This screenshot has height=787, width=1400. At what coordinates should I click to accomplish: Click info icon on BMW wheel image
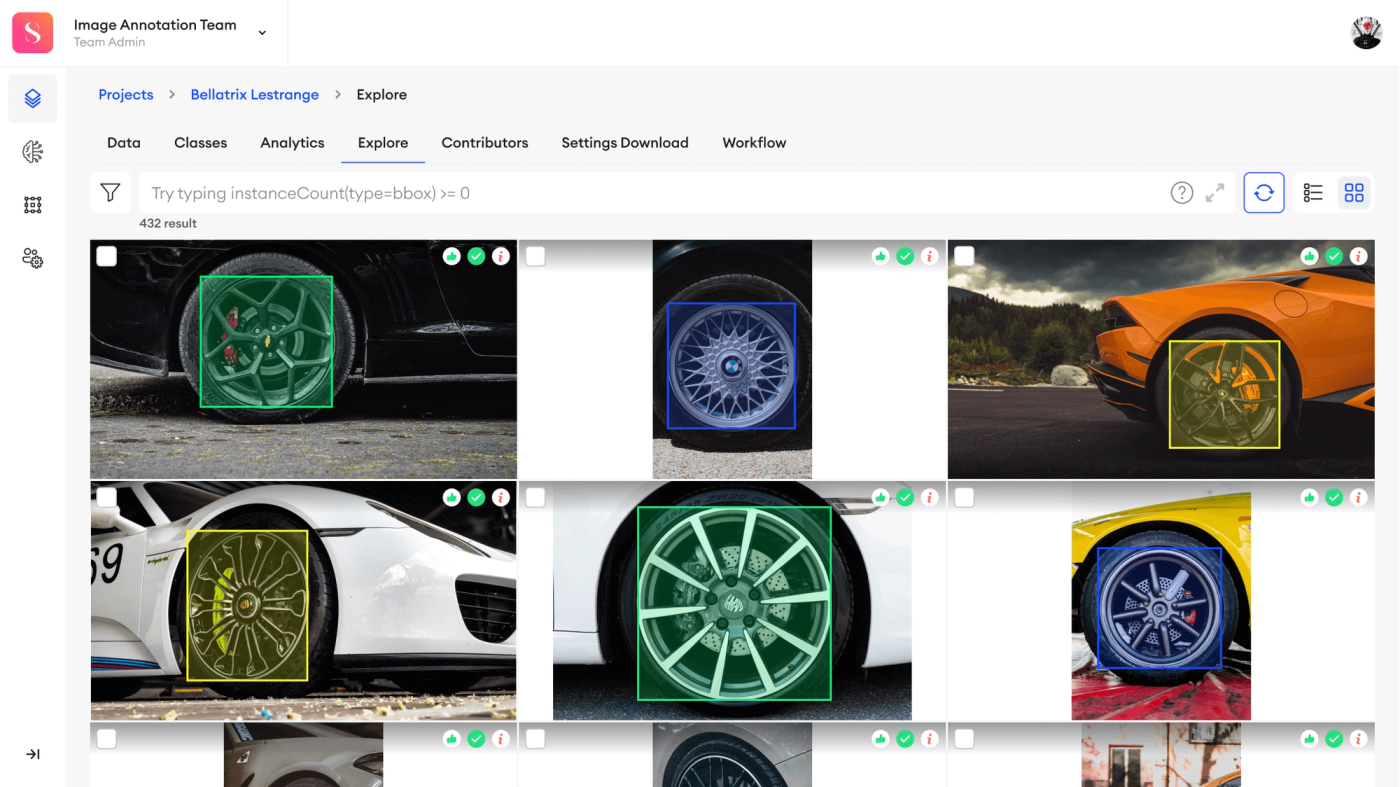(929, 256)
